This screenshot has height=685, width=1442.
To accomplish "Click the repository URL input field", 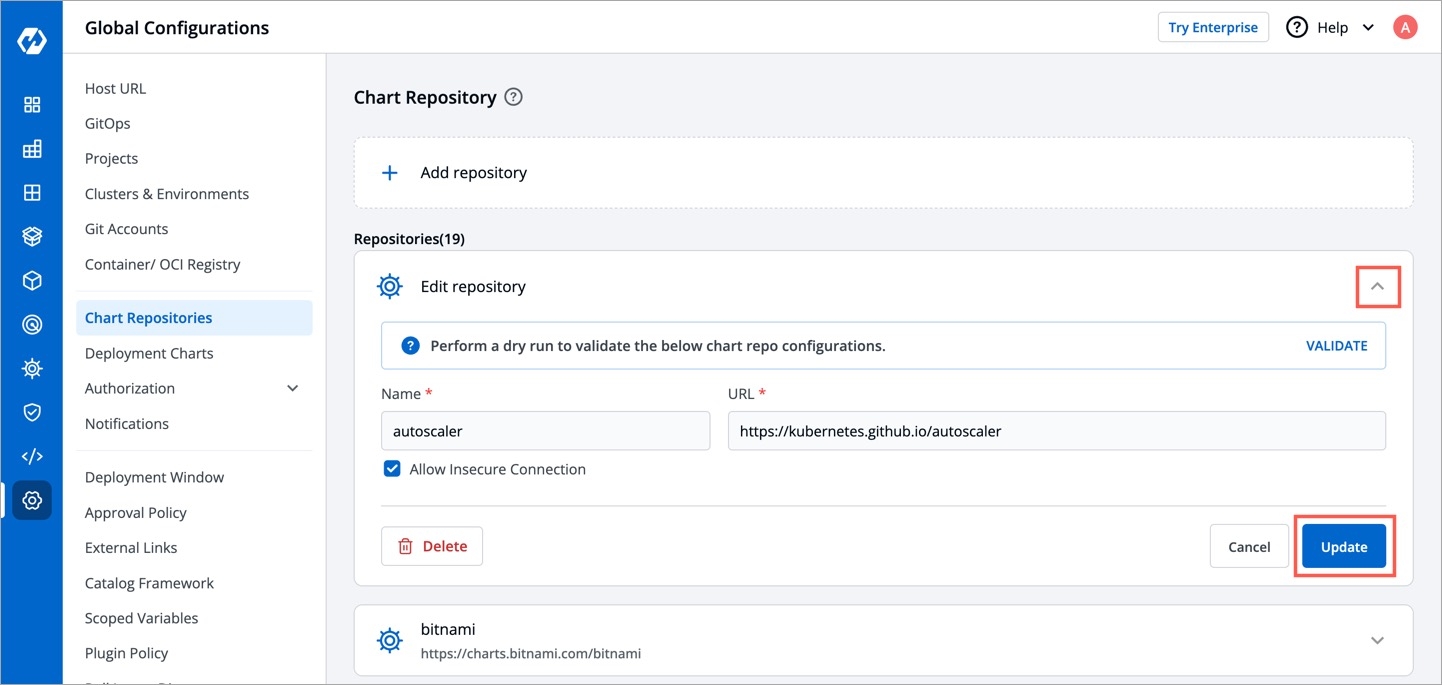I will pos(1056,431).
